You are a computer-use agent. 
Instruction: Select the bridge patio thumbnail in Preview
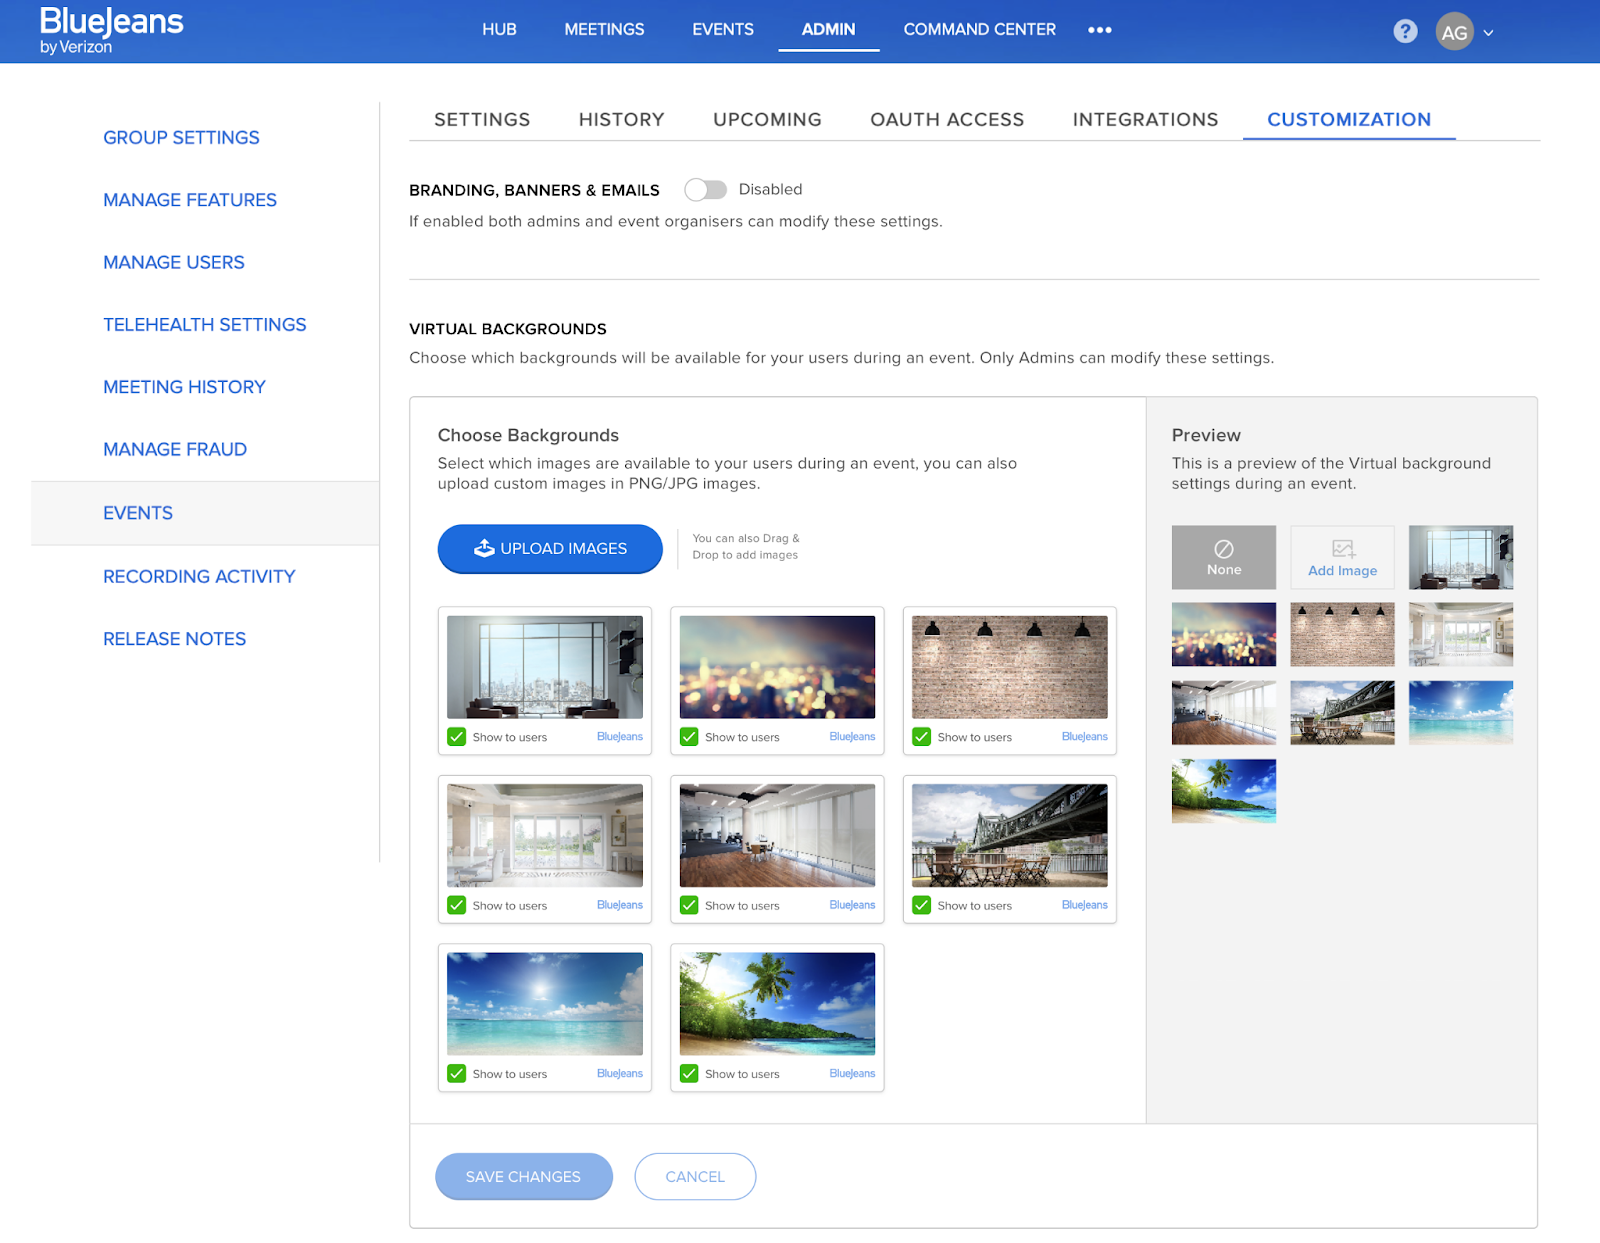(x=1342, y=712)
